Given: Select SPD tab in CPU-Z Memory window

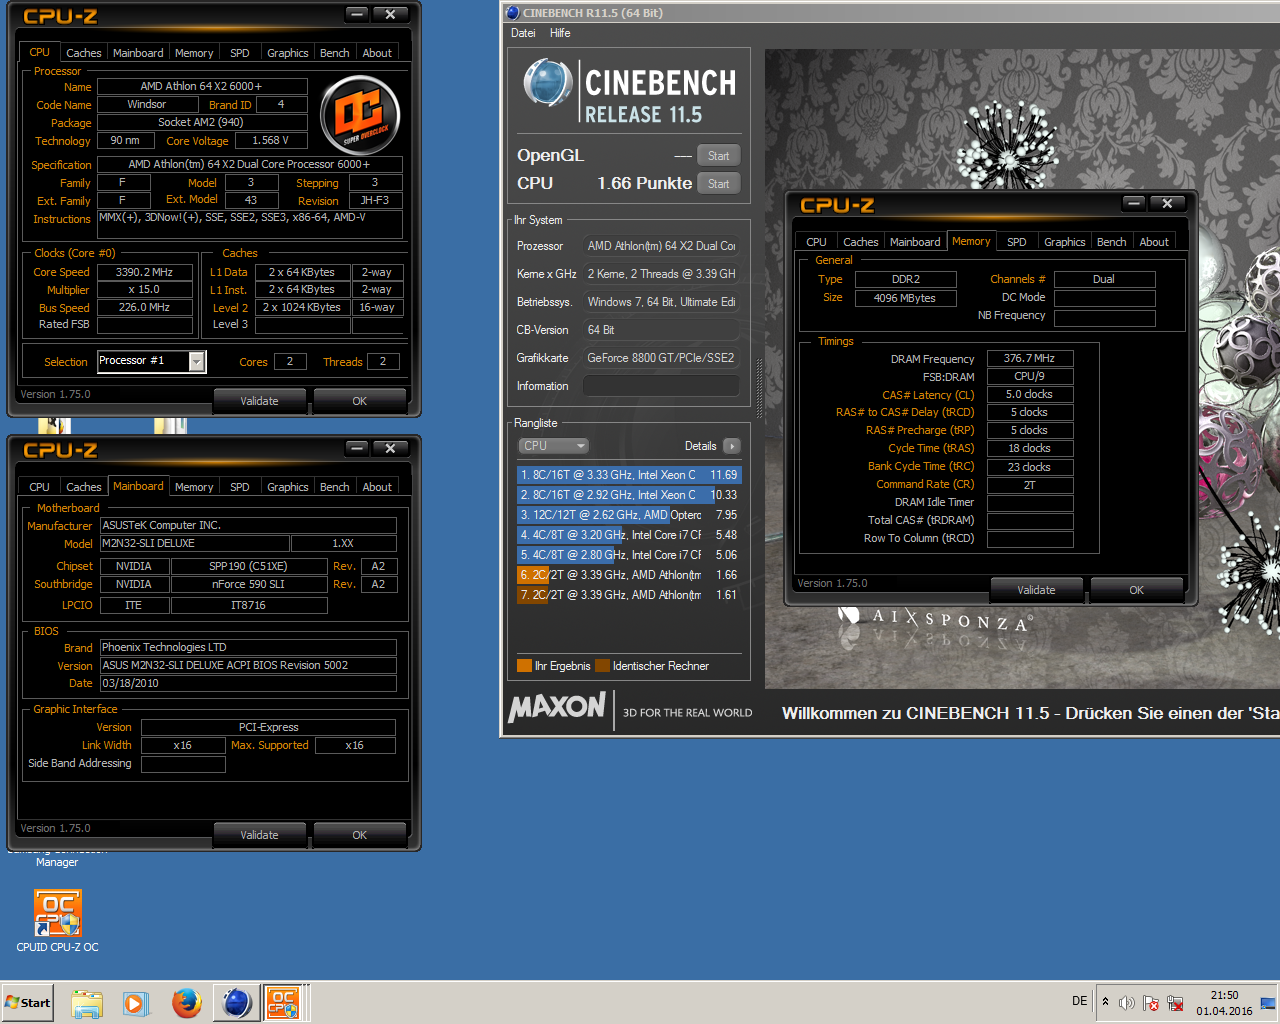Looking at the screenshot, I should pyautogui.click(x=1017, y=242).
